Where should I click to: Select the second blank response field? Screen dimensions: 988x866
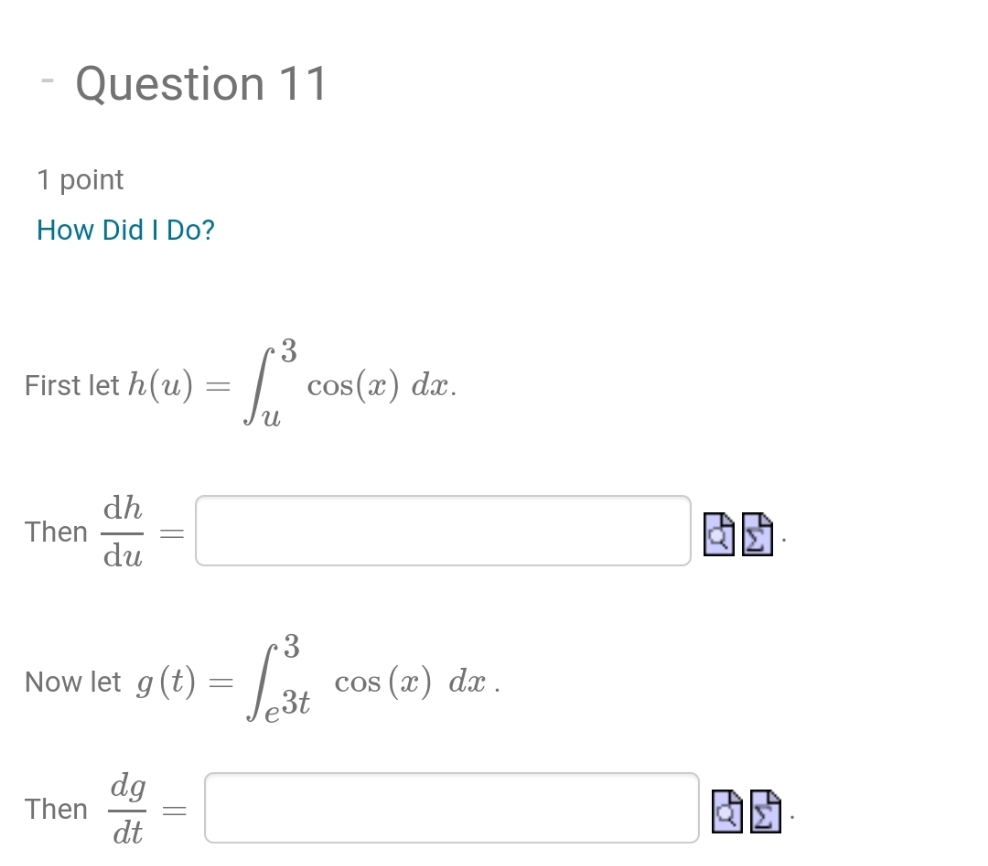click(450, 807)
